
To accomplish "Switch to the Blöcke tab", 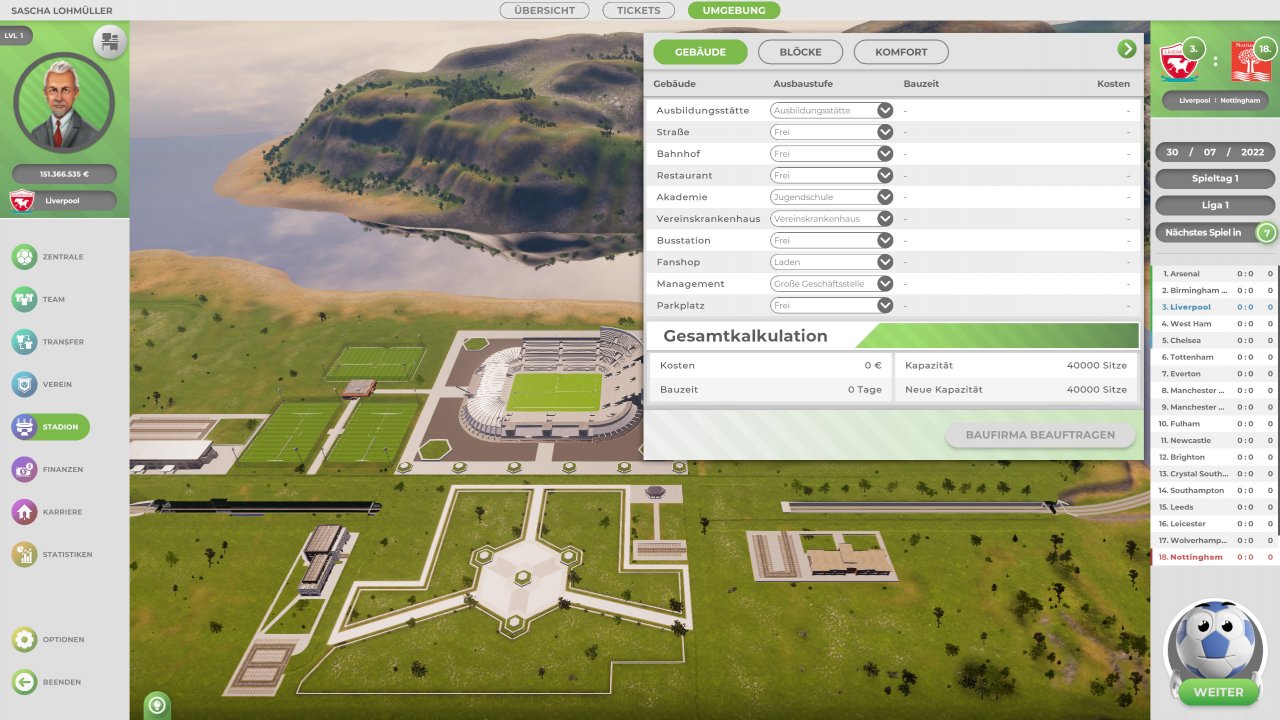I will tap(801, 52).
